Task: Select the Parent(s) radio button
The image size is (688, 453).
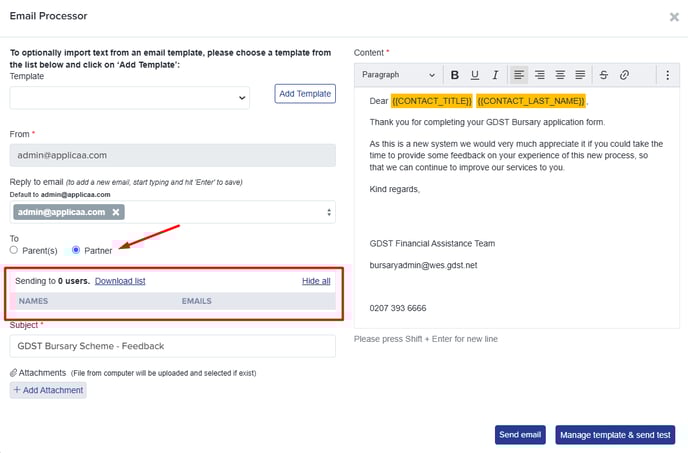Action: [x=14, y=250]
